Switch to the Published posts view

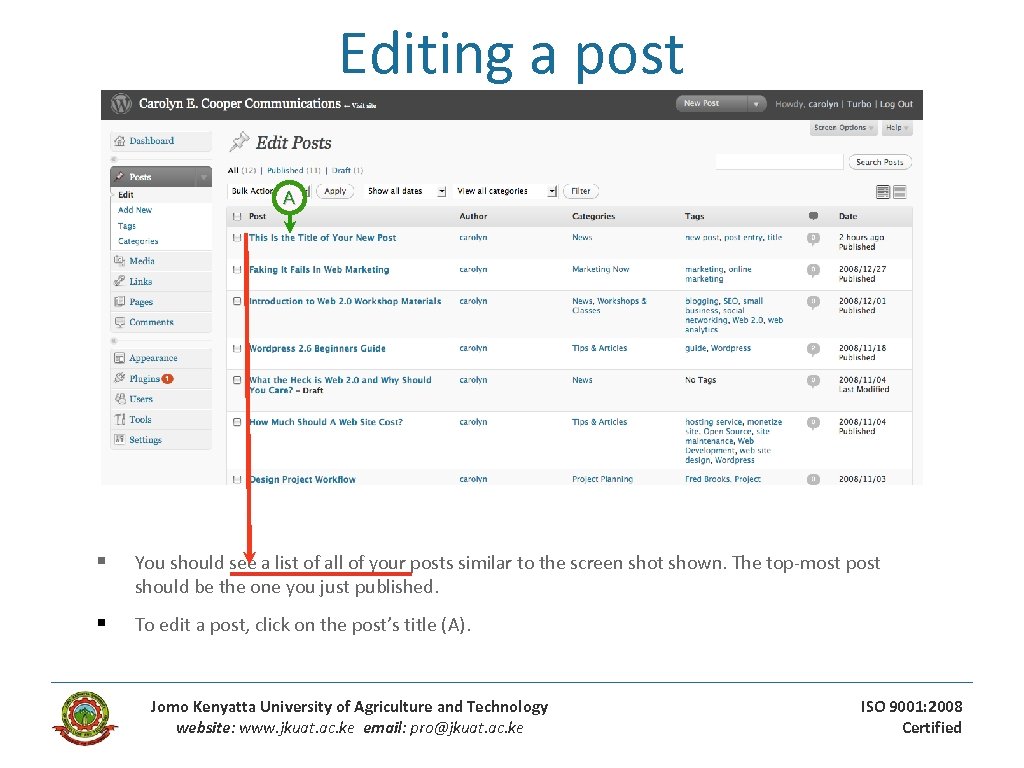pos(285,170)
